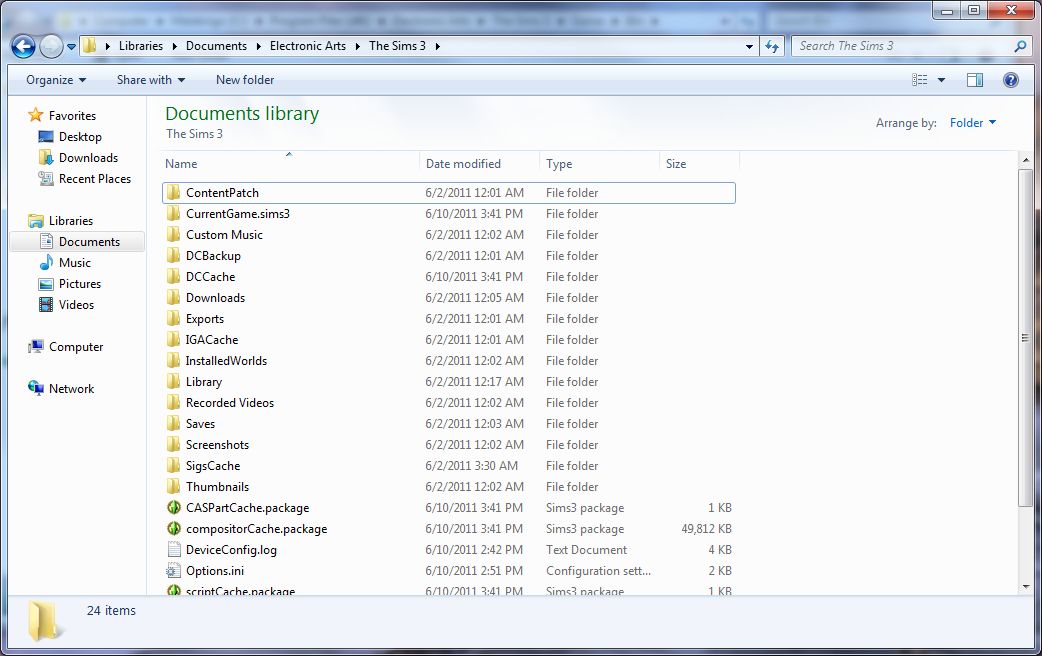Select Documents in the address breadcrumb

point(216,46)
